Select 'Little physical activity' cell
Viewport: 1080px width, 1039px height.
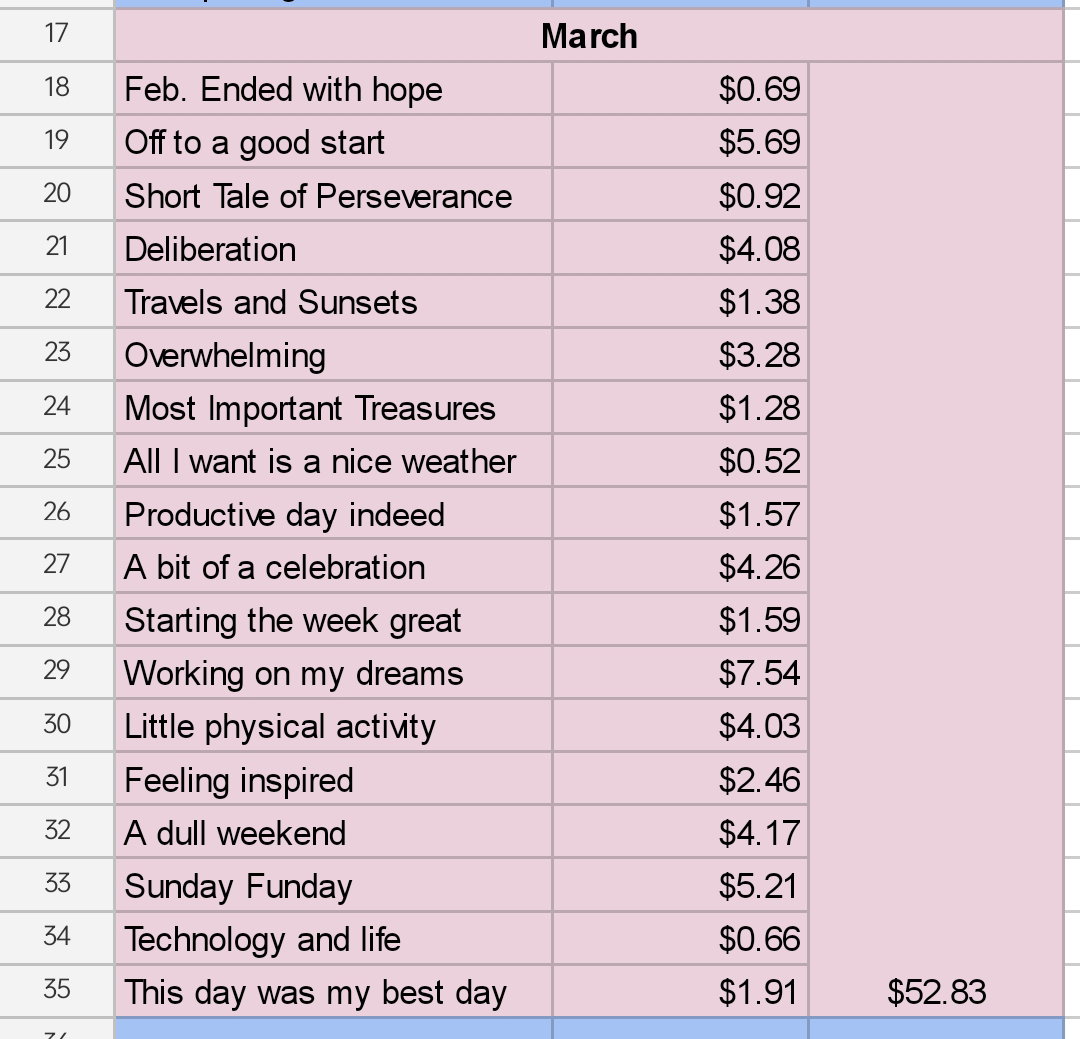(333, 726)
